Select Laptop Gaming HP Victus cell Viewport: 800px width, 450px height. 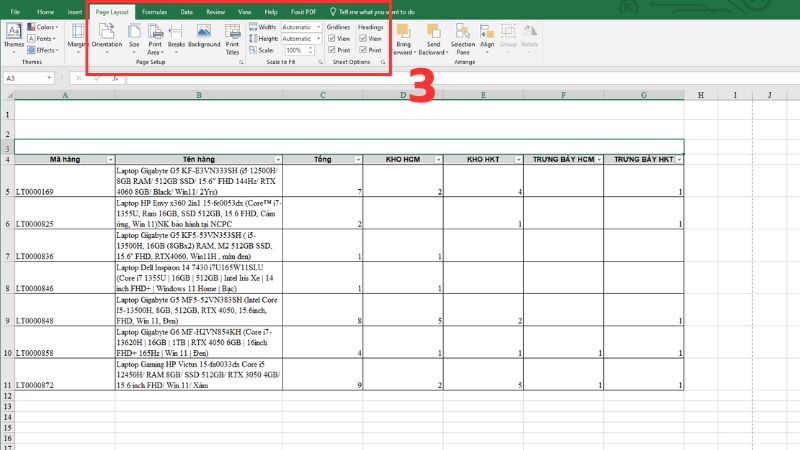[x=199, y=374]
